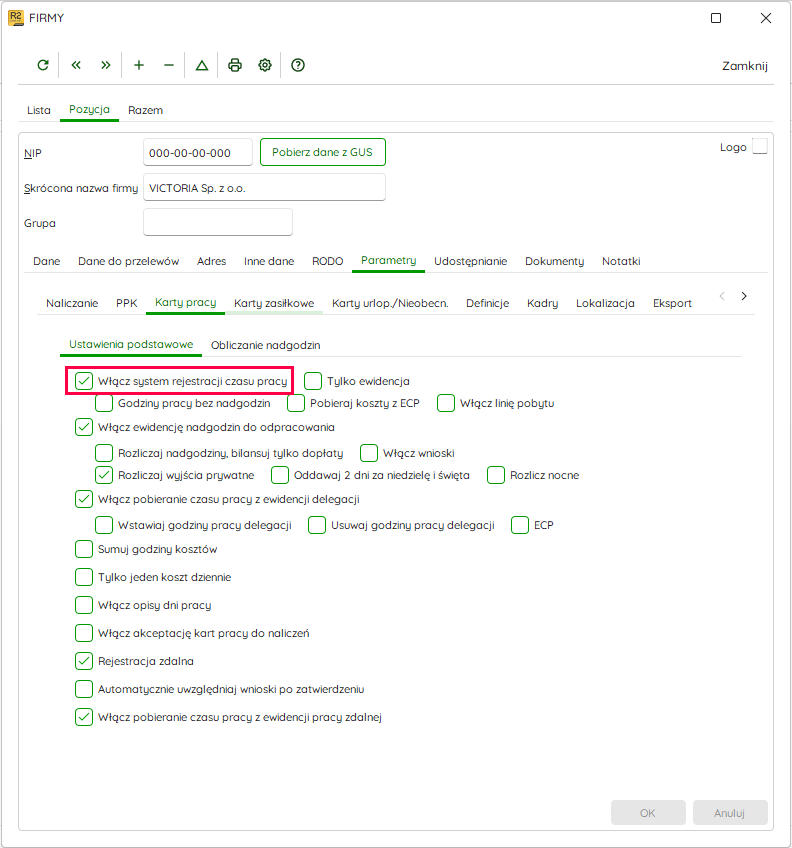Enable 'Włącz akceptację kart pracy do naliczeń'
The image size is (792, 848).
click(84, 633)
